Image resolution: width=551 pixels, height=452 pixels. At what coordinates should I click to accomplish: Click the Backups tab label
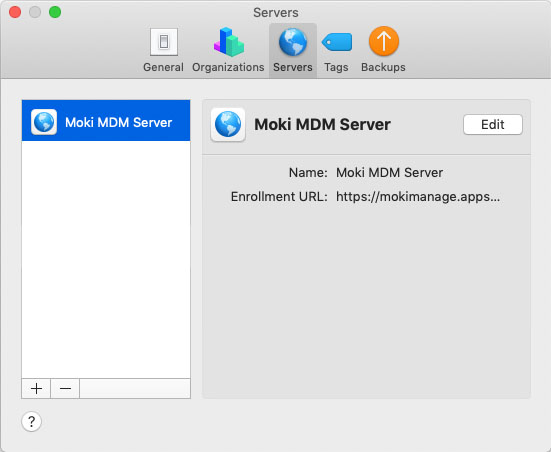click(x=383, y=67)
